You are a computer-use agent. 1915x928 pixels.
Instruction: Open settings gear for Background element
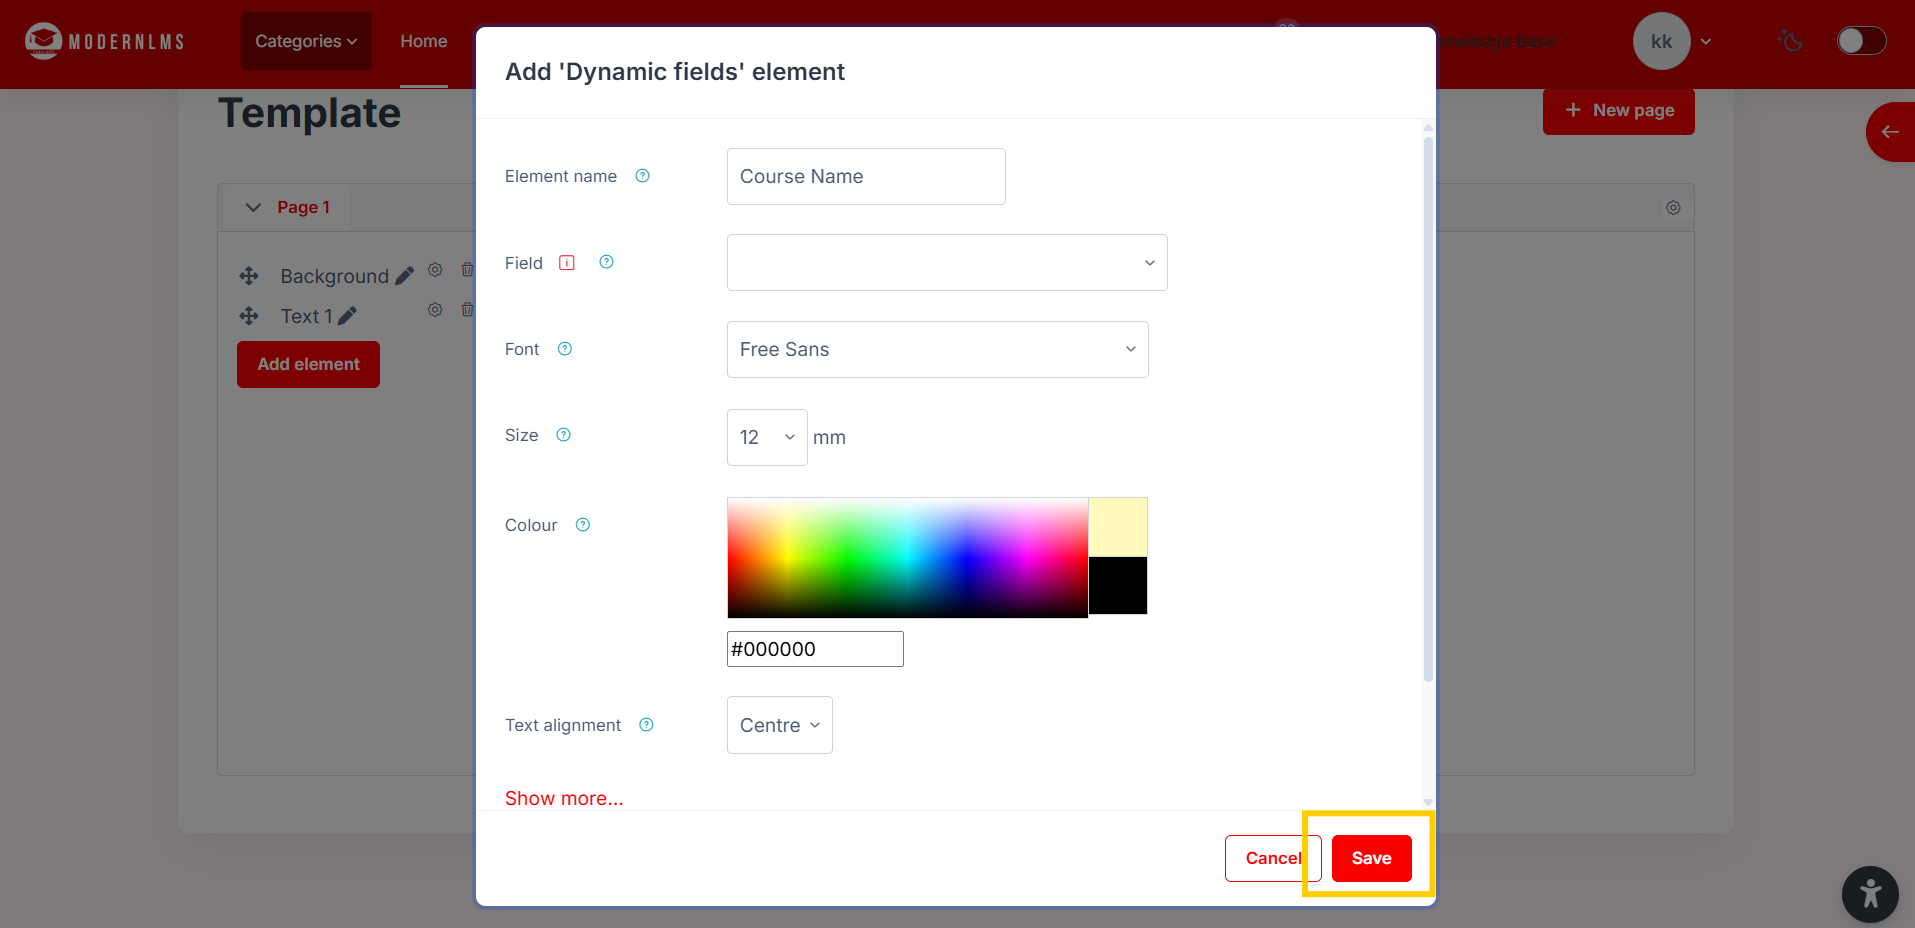435,270
